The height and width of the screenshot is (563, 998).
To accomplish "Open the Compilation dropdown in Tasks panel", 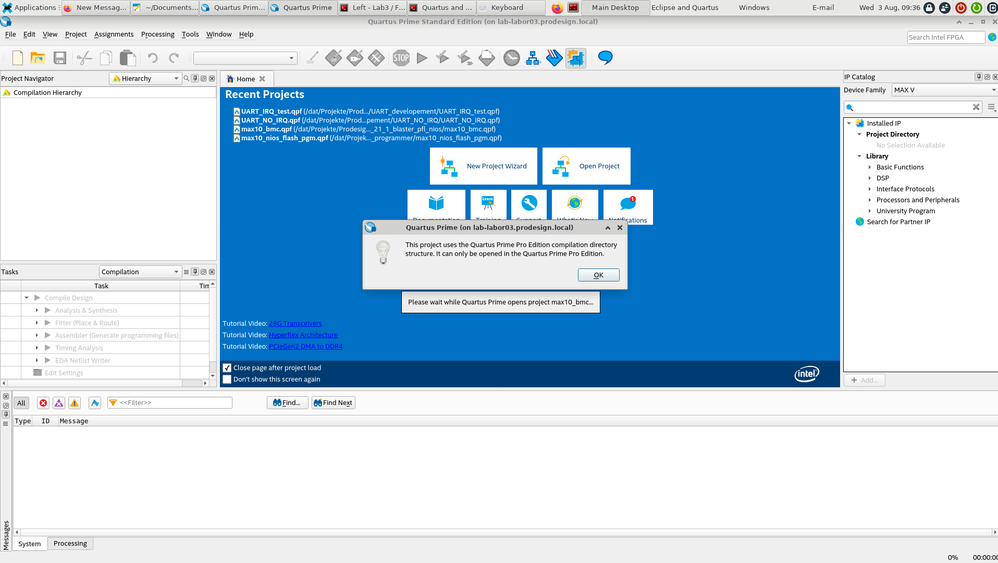I will [140, 272].
